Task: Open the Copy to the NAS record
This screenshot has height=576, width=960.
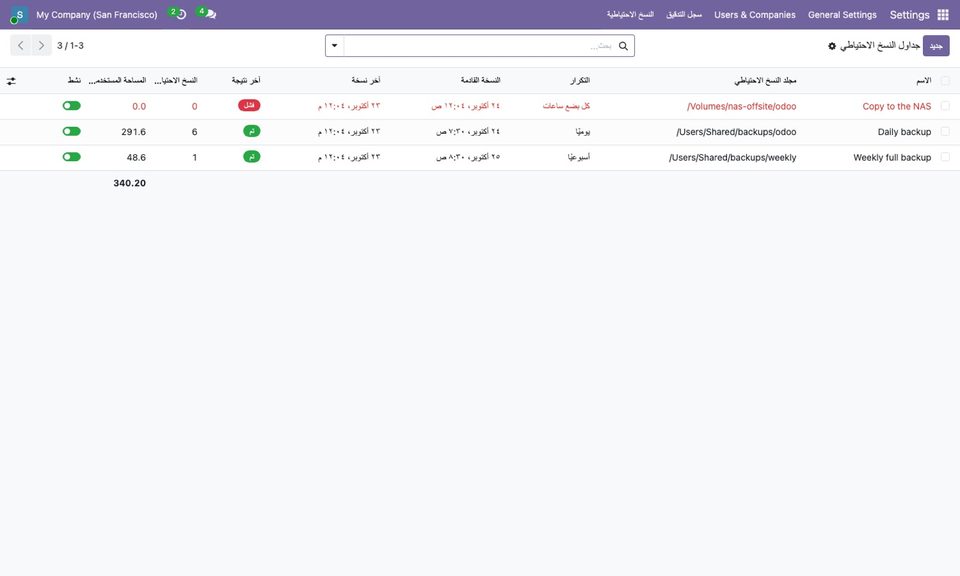Action: (896, 107)
